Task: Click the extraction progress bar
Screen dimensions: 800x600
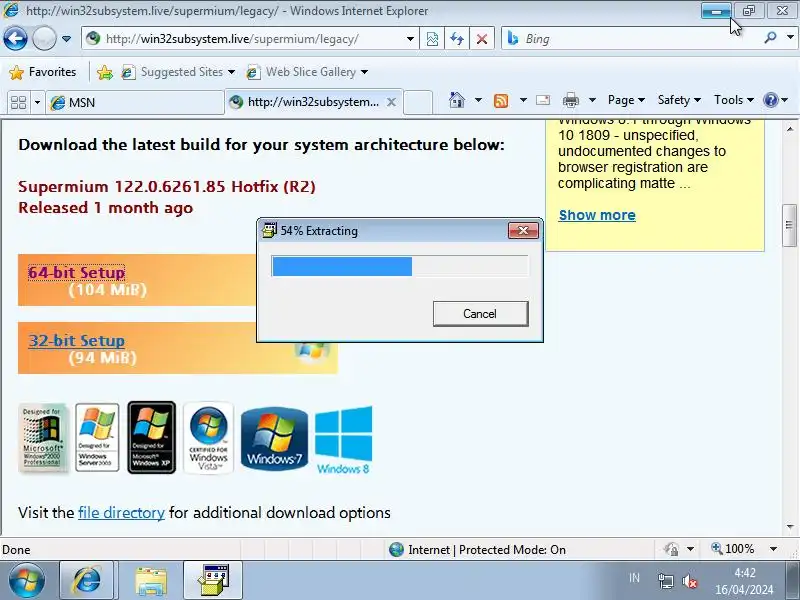Action: pos(400,266)
